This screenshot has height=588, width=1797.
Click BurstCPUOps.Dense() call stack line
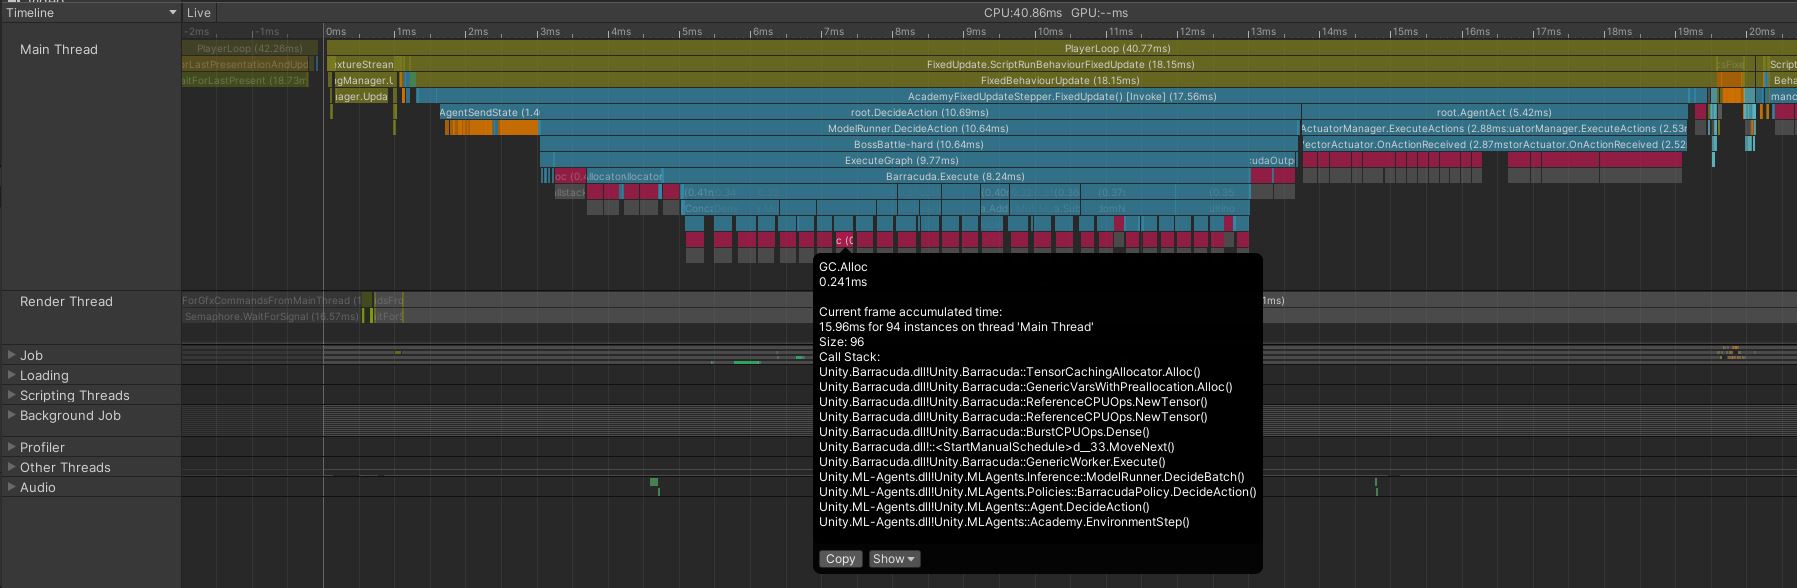(984, 432)
